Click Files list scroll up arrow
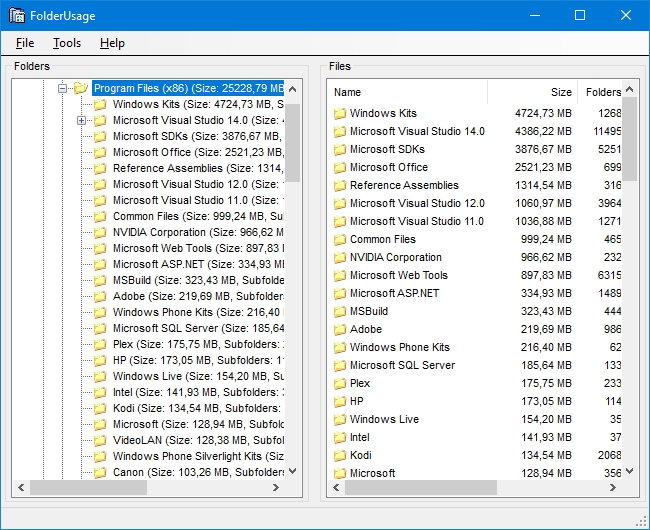This screenshot has height=530, width=650. pos(630,89)
